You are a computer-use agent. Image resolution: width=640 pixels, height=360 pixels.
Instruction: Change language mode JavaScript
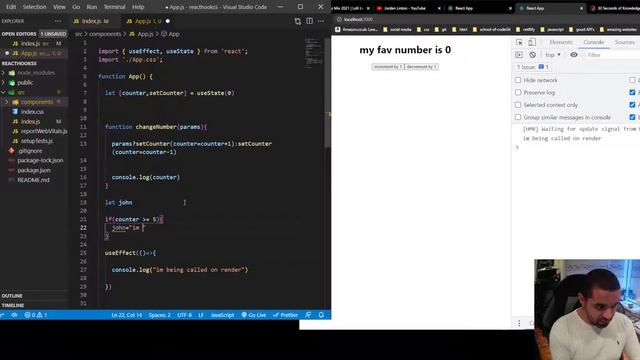click(x=222, y=315)
